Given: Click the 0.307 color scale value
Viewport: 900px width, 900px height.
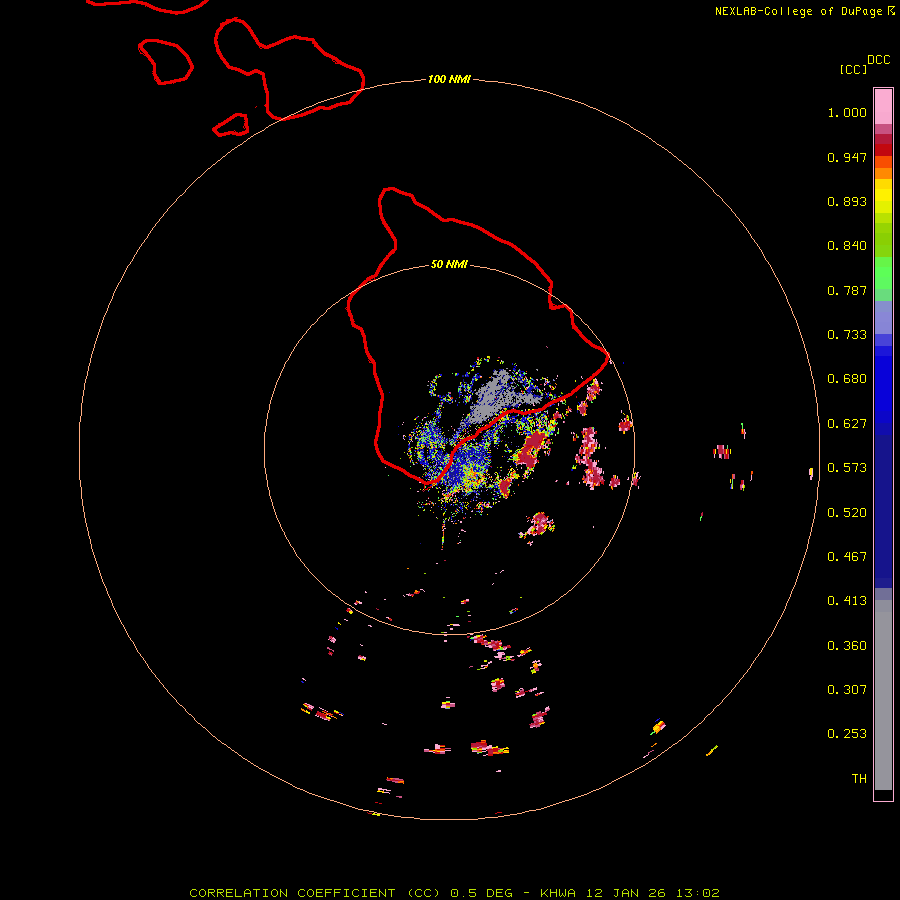Looking at the screenshot, I should 847,690.
